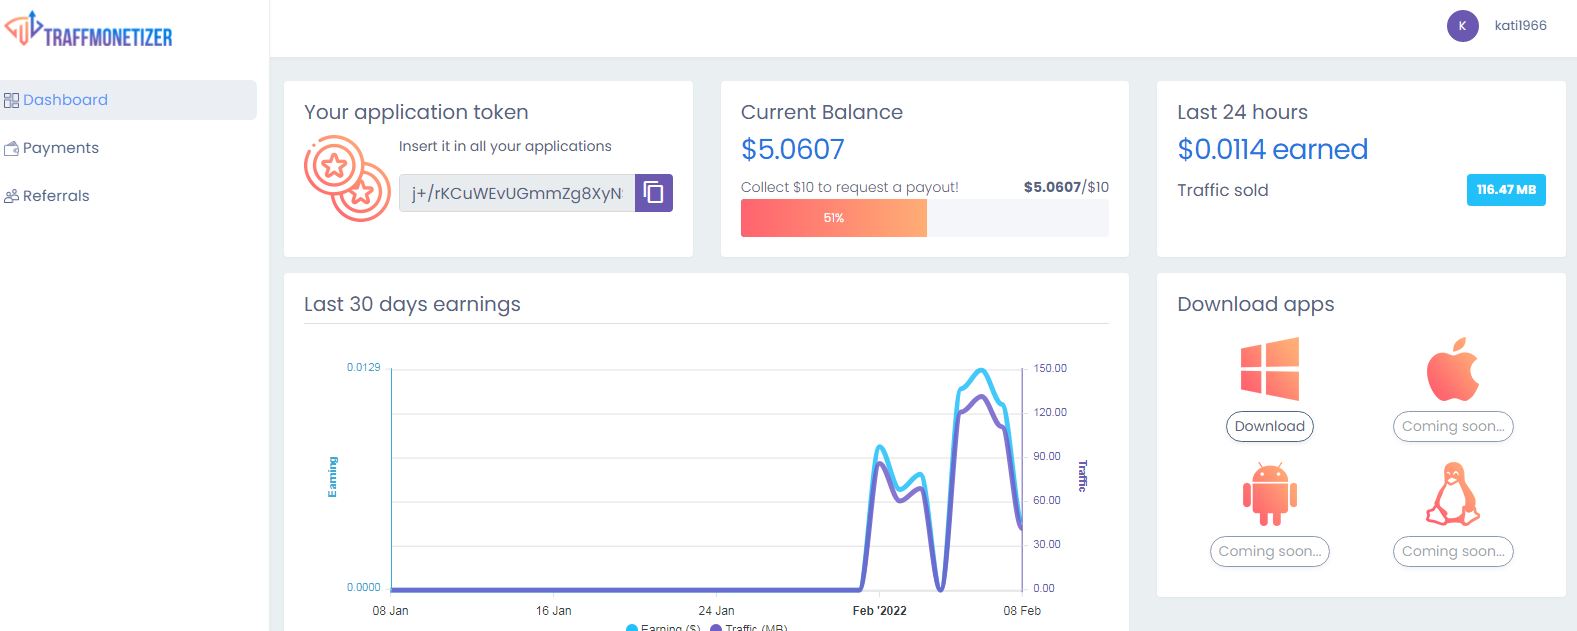1577x631 pixels.
Task: Open the kati1966 account menu
Action: [x=1520, y=26]
